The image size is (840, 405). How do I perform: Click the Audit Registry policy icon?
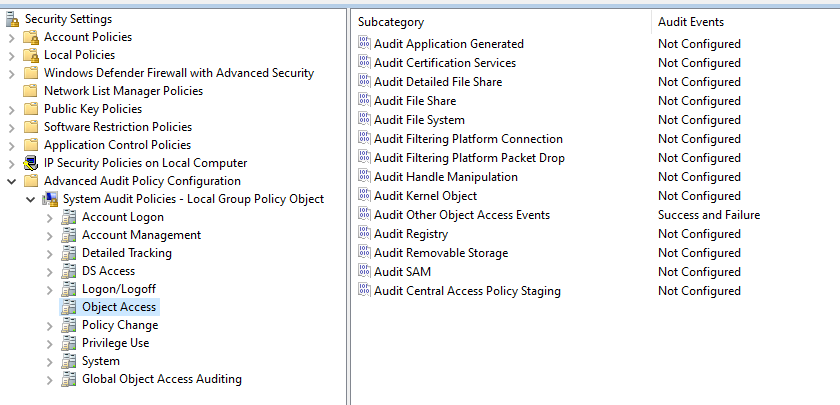364,234
